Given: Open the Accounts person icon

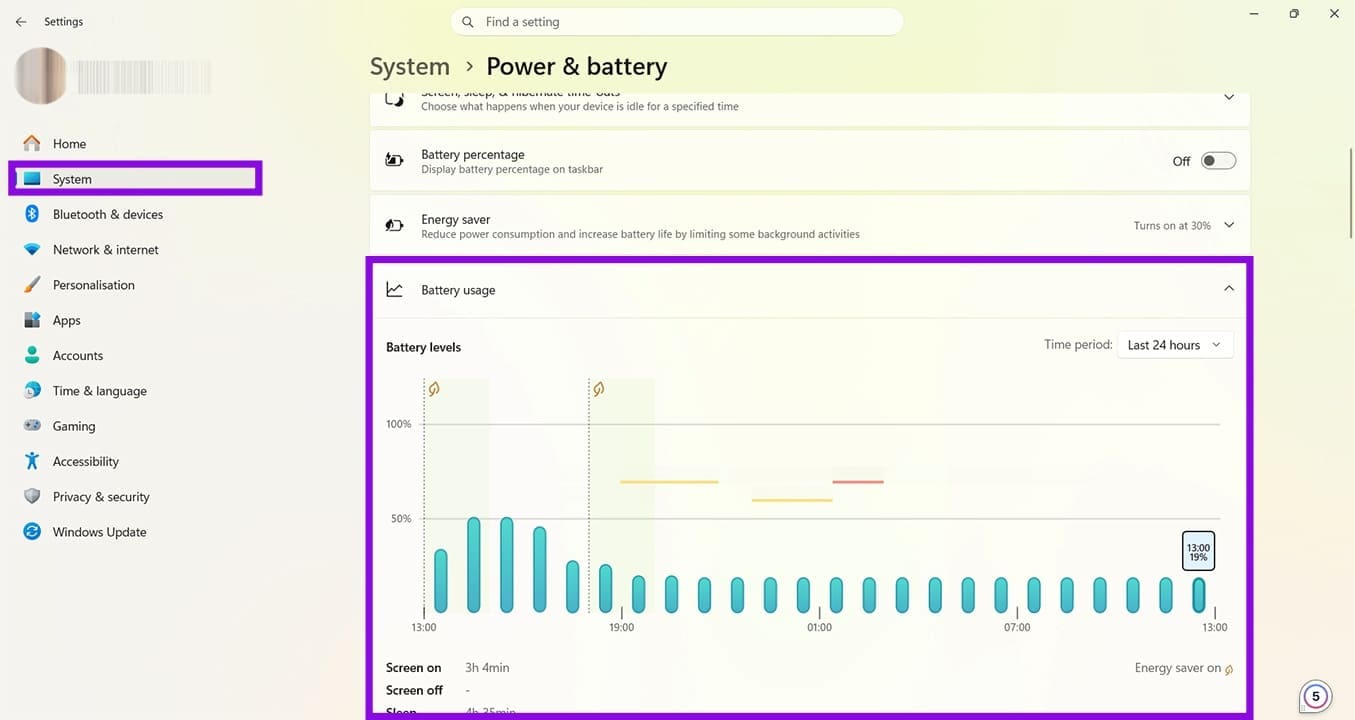Looking at the screenshot, I should [x=32, y=355].
